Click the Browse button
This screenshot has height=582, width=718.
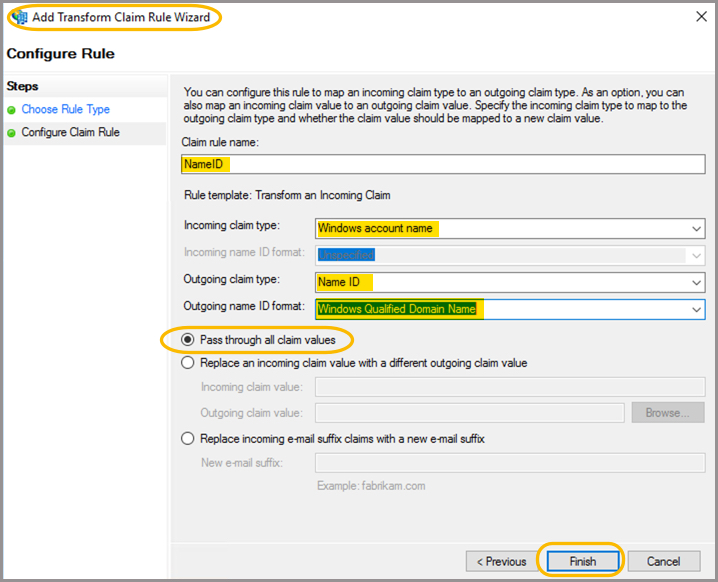coord(667,412)
